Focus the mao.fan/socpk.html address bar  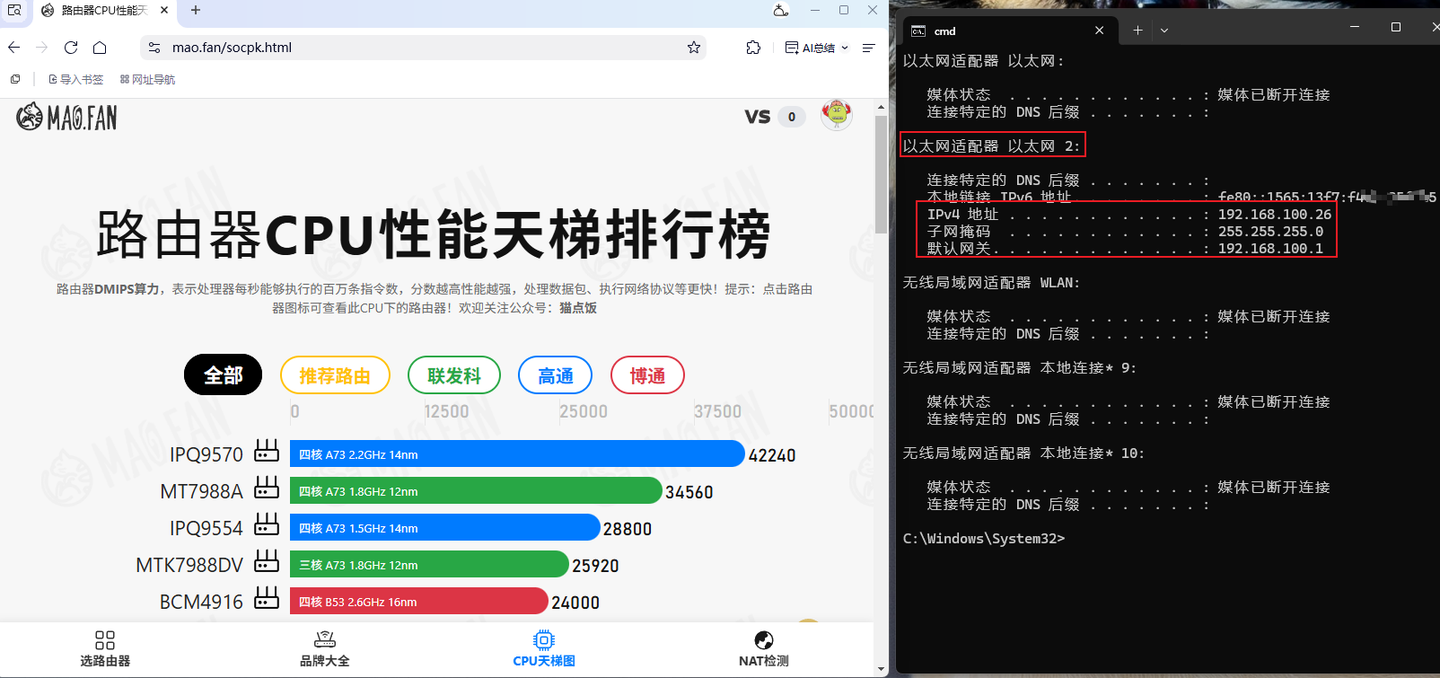[425, 47]
